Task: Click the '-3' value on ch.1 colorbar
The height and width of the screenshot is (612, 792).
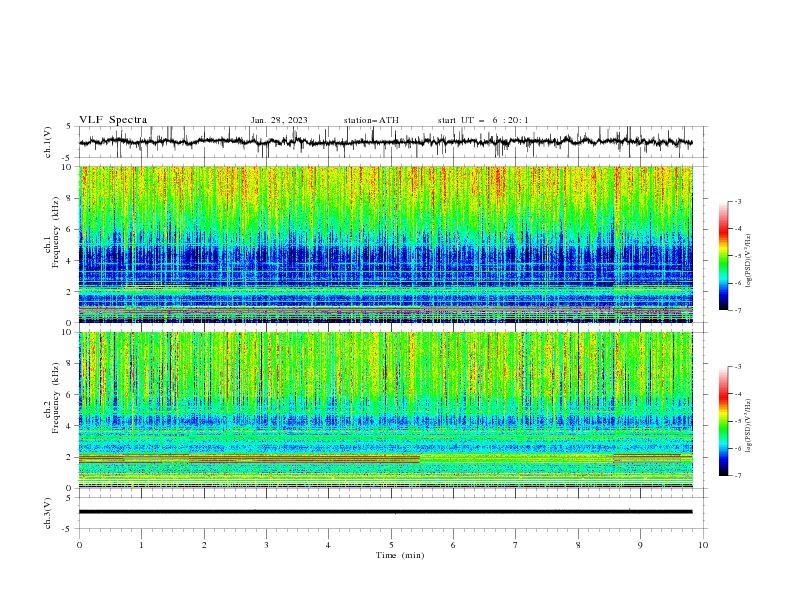Action: point(737,201)
